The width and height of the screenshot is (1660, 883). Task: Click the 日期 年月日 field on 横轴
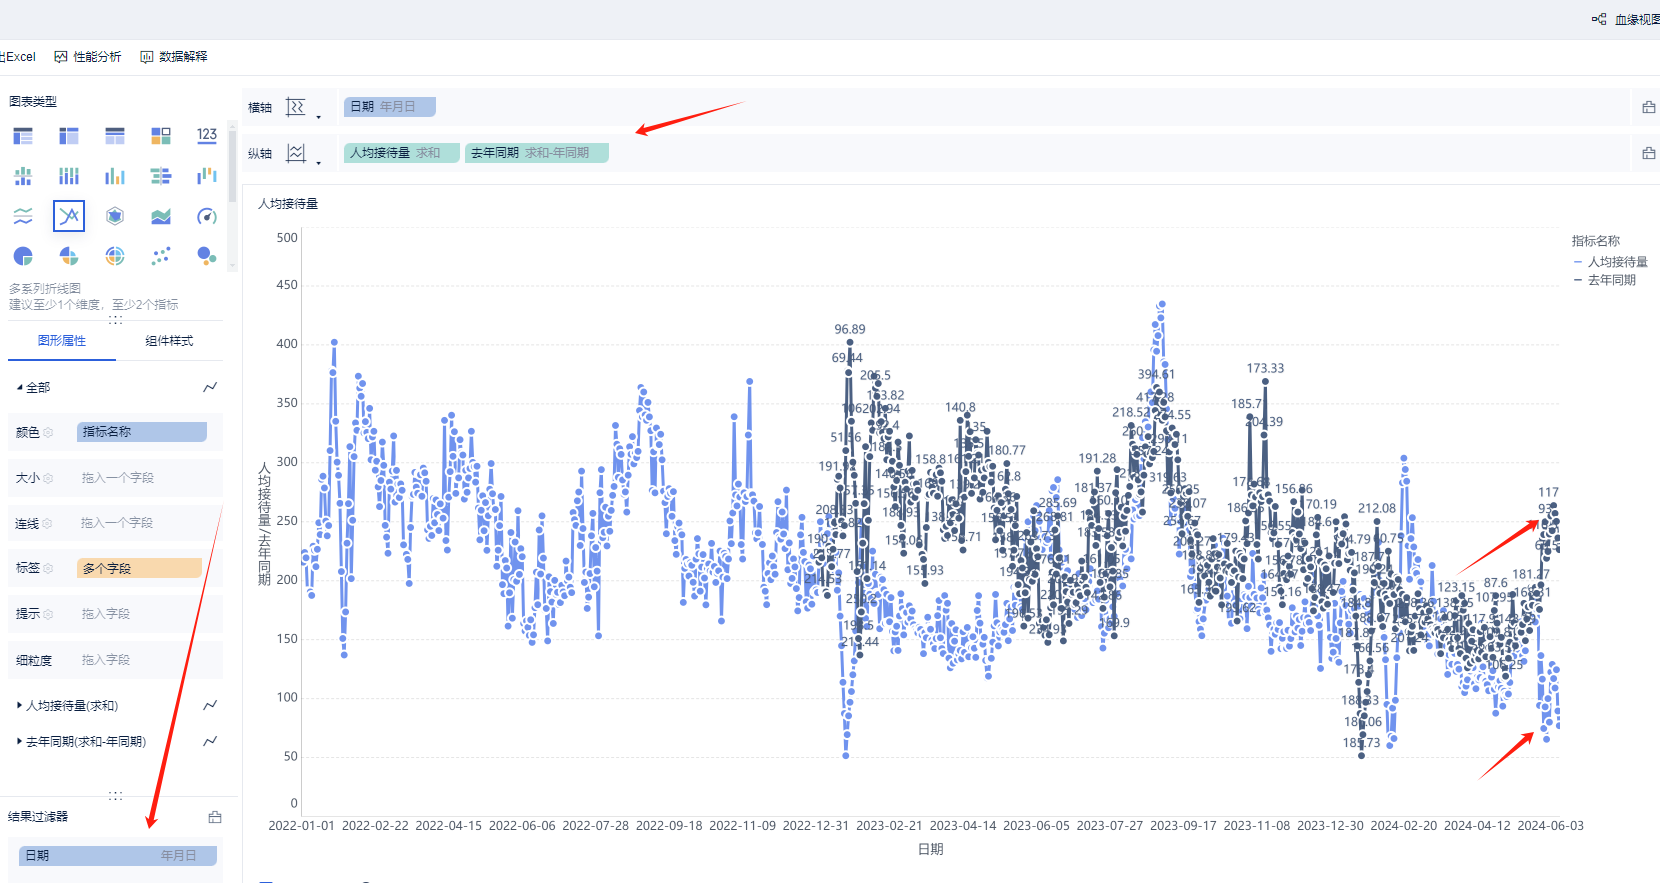(390, 107)
